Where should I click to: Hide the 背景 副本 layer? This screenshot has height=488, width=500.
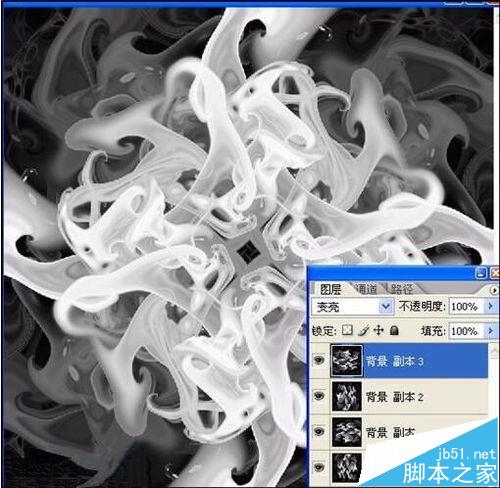click(319, 432)
